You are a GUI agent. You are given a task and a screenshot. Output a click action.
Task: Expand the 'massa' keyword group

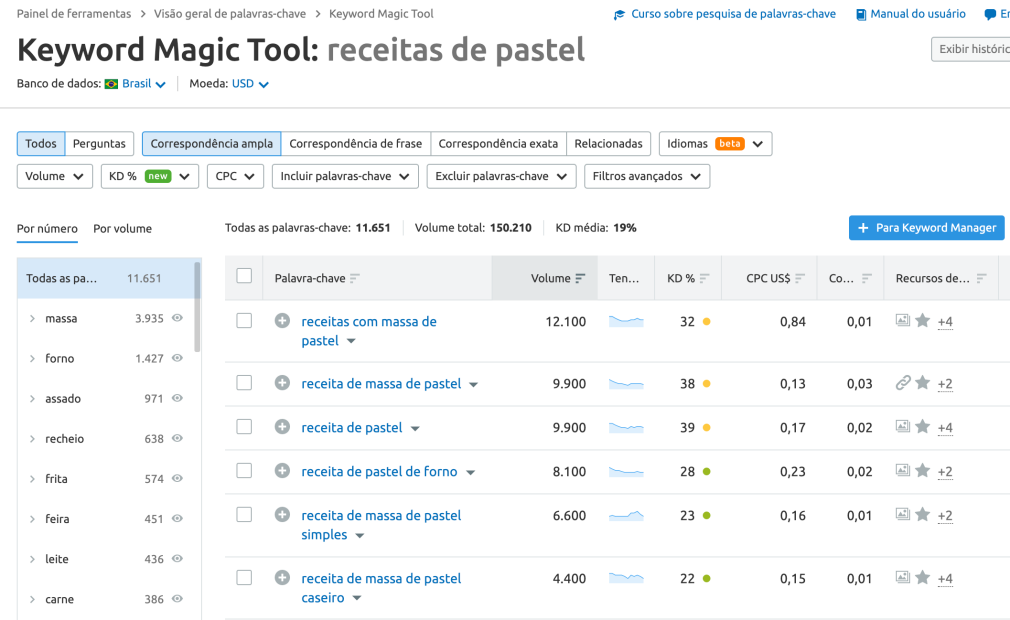tap(32, 318)
